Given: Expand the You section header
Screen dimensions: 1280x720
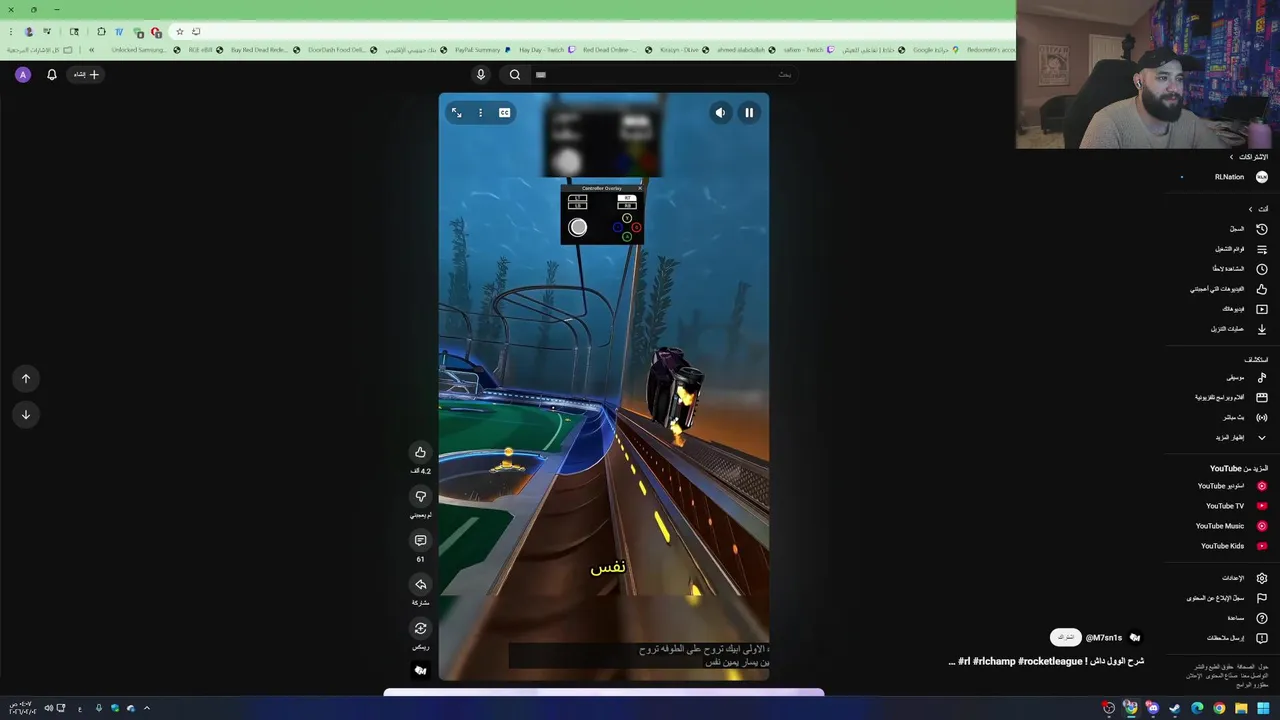Looking at the screenshot, I should pos(1258,209).
